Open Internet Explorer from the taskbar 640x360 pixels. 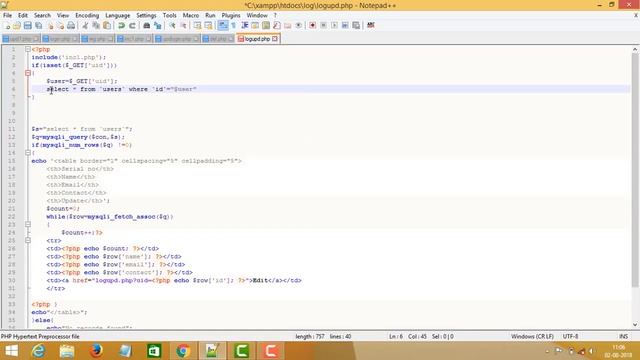point(38,351)
